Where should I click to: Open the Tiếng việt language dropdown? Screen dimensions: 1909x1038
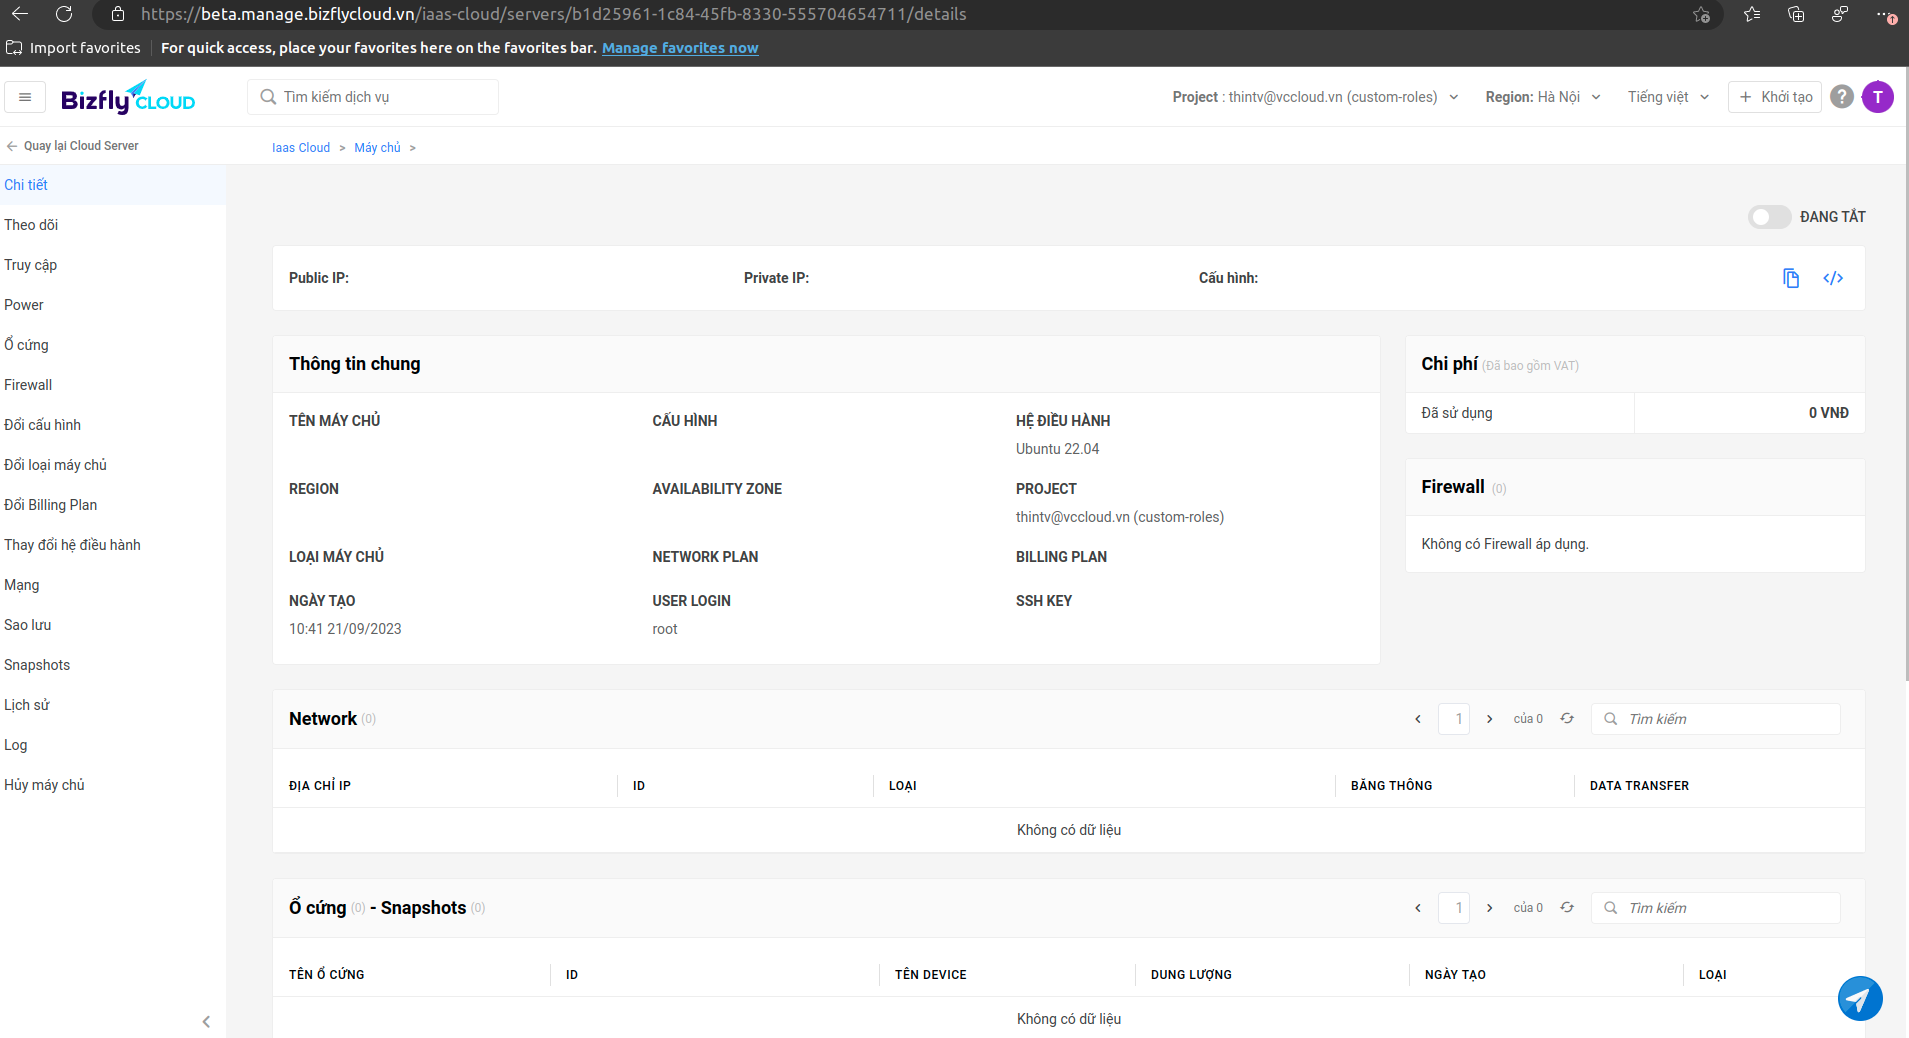point(1668,97)
